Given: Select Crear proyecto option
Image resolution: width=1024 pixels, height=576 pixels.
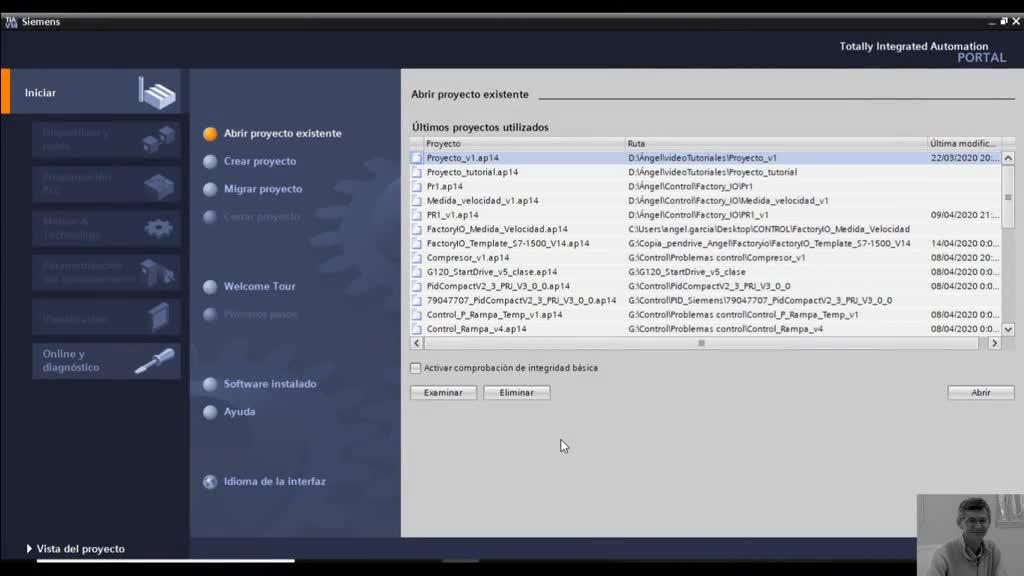Looking at the screenshot, I should tap(260, 161).
